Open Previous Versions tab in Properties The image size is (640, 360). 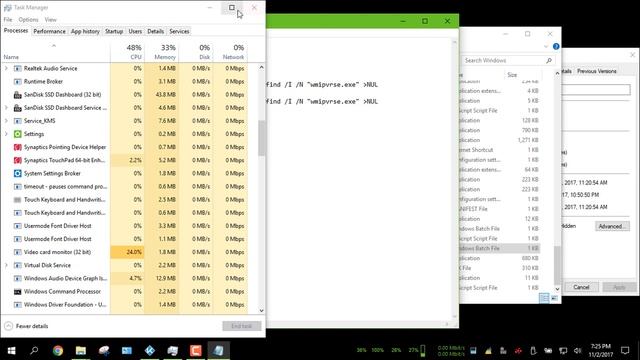[x=596, y=71]
